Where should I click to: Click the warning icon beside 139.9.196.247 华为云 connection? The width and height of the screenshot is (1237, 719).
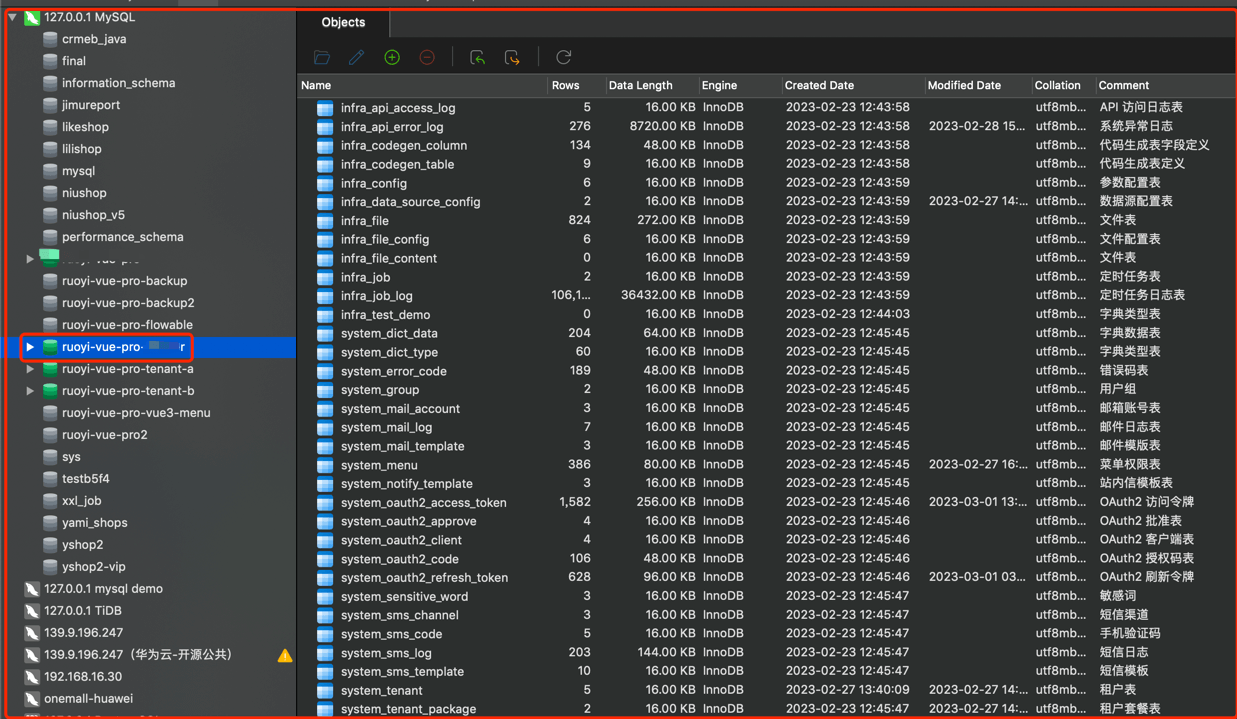click(285, 655)
